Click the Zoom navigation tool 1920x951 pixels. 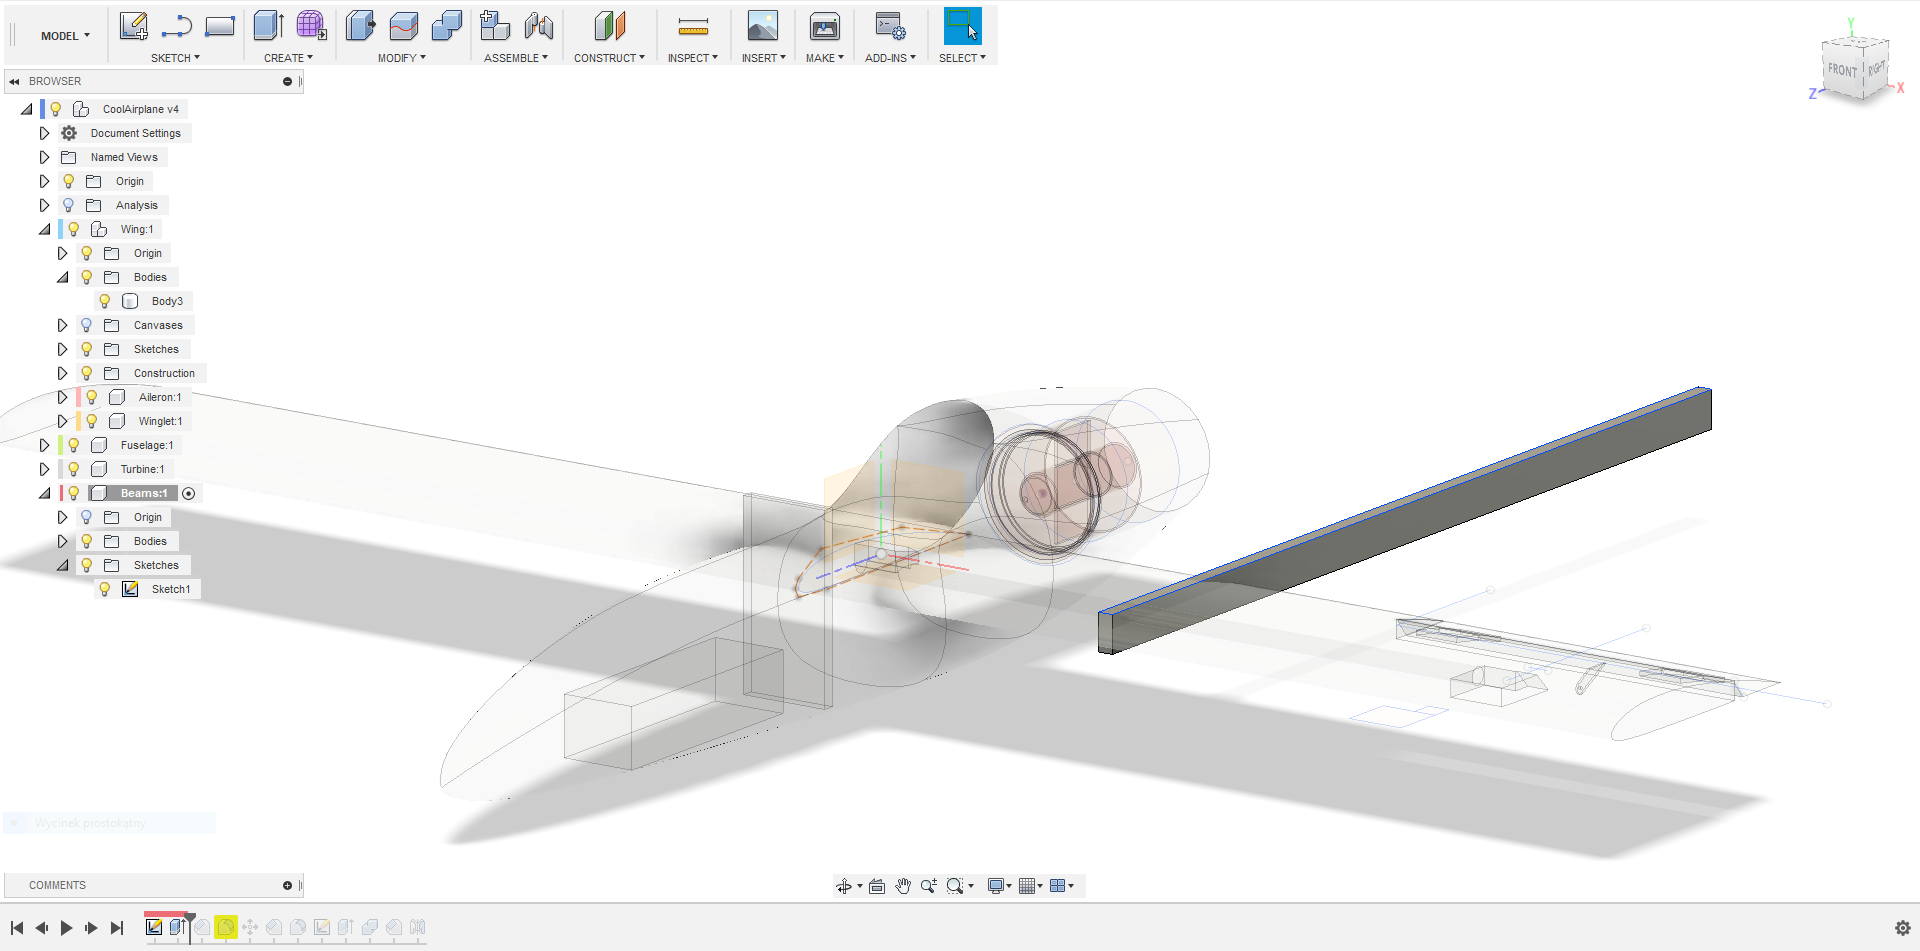(929, 886)
